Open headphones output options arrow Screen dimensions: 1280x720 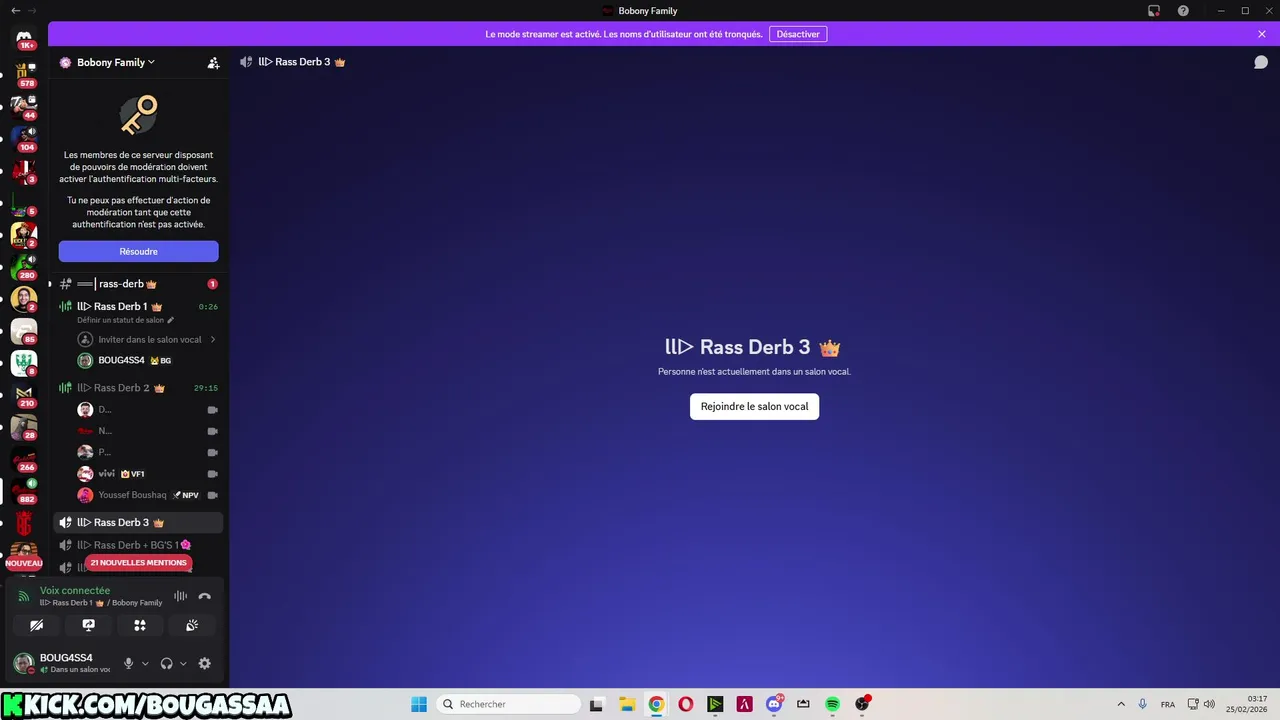coord(183,663)
